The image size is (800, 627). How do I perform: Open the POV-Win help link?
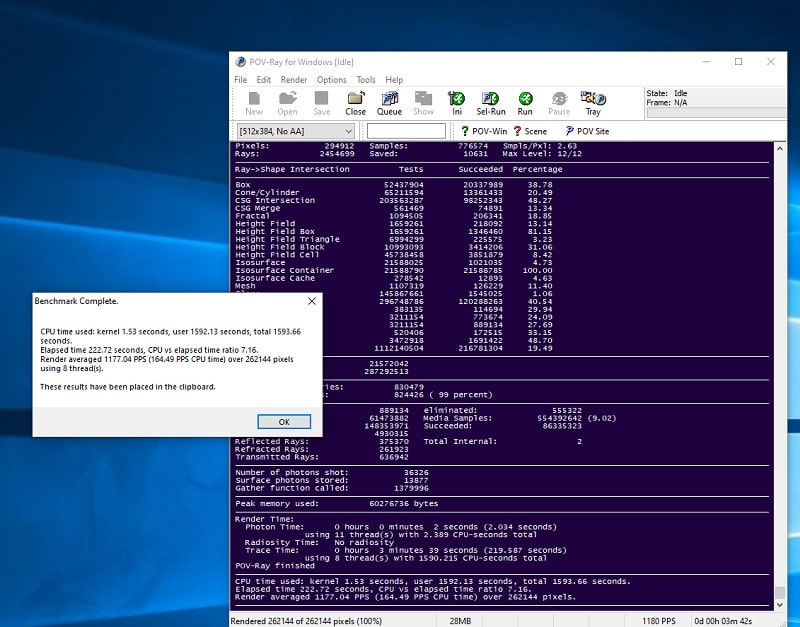484,131
